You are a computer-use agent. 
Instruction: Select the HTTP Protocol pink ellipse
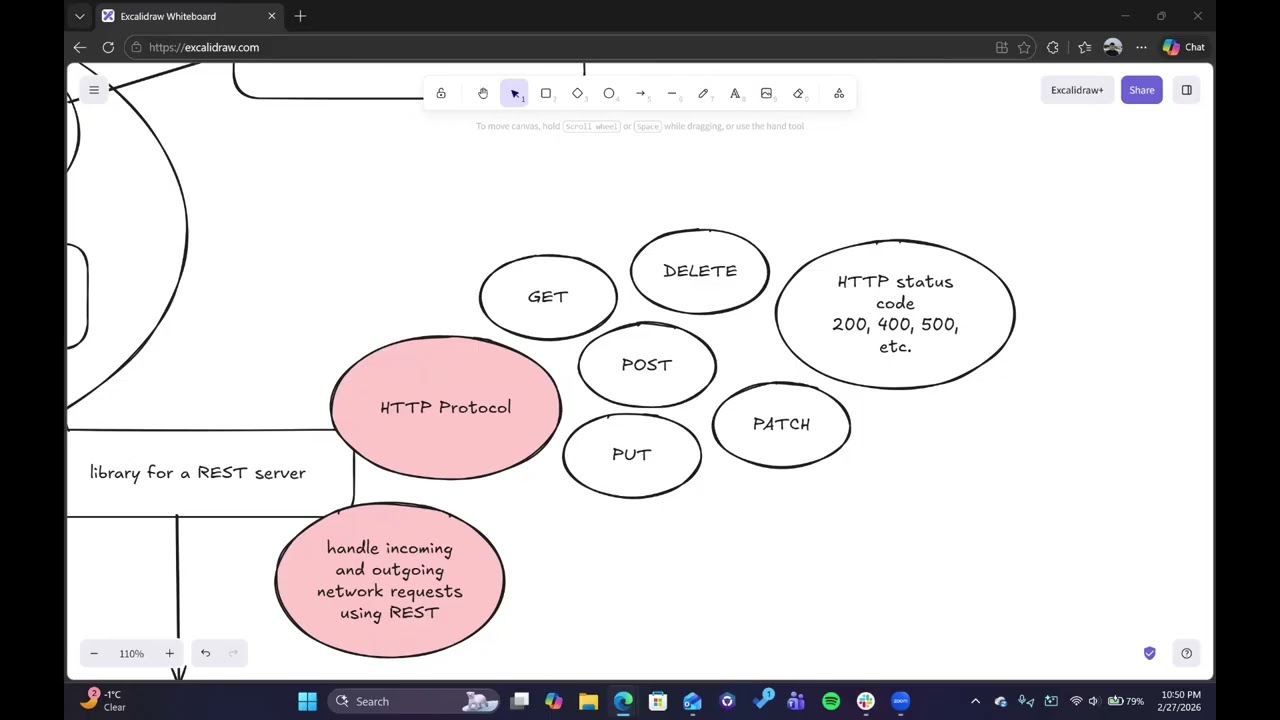tap(446, 407)
